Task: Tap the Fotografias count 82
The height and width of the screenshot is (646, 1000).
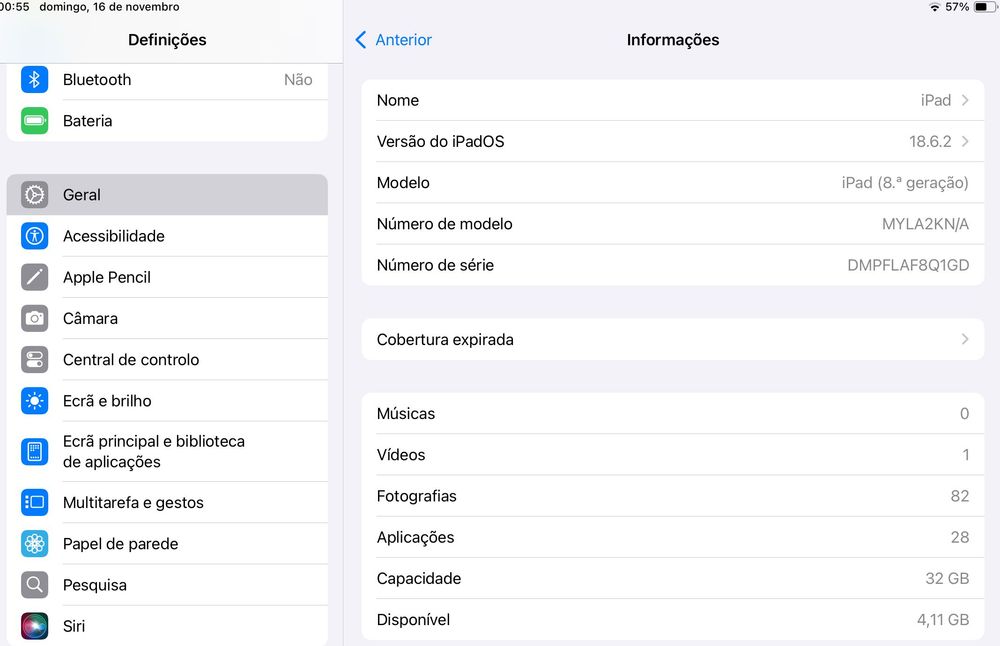Action: 960,496
